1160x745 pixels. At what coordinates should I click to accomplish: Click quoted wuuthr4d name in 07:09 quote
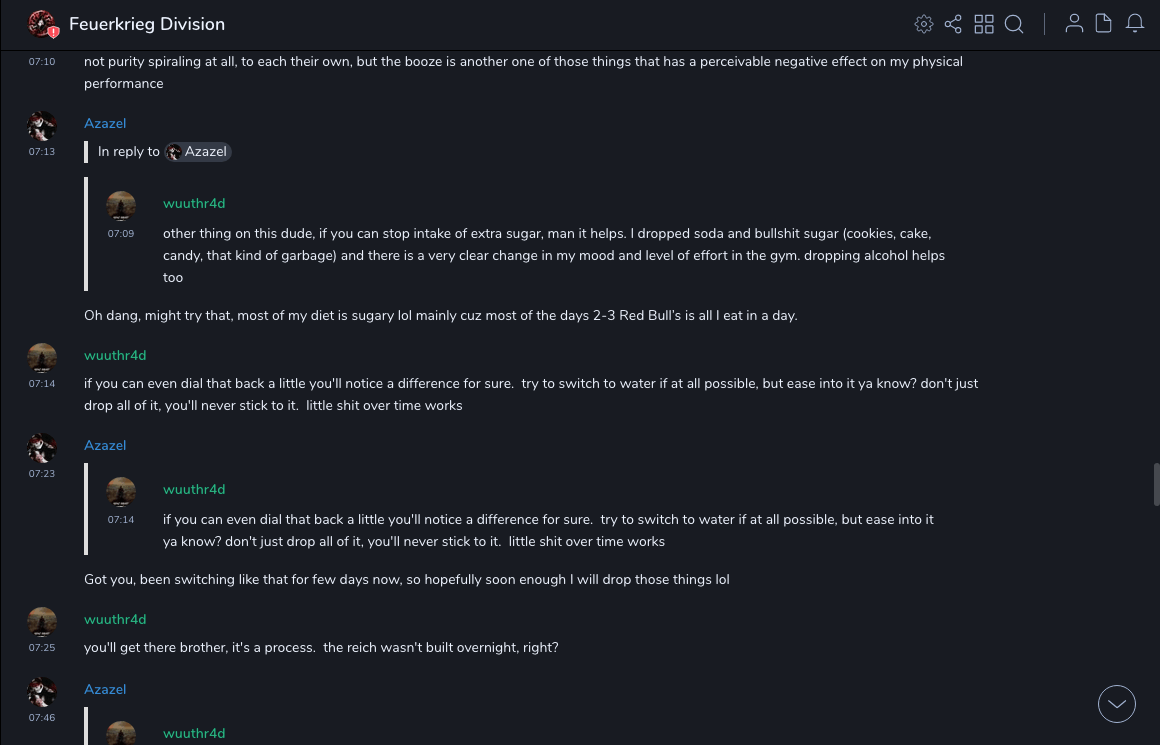[194, 203]
